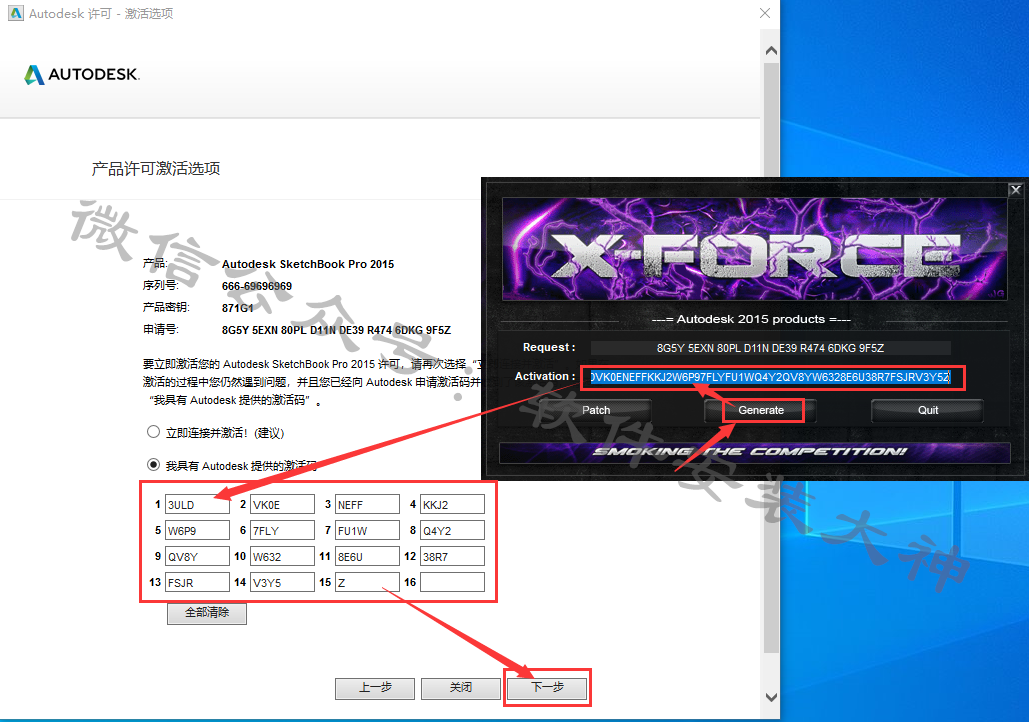Click the 关闭 close button
Screen dimensions: 1029x722
[x=461, y=688]
